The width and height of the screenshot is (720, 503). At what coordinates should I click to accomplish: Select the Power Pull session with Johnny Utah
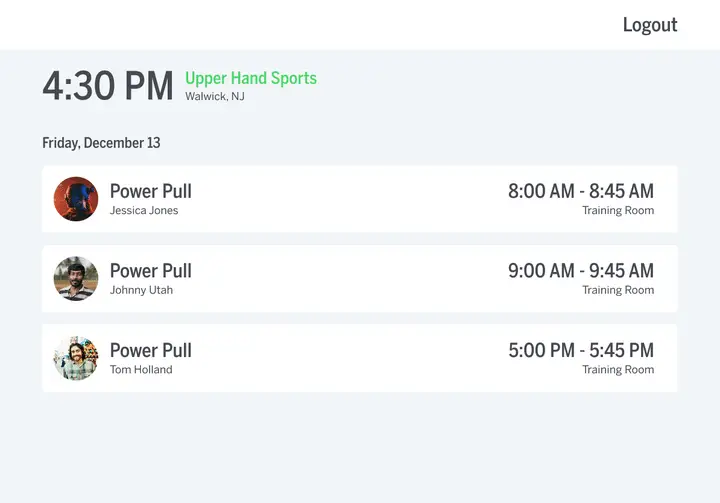coord(360,278)
